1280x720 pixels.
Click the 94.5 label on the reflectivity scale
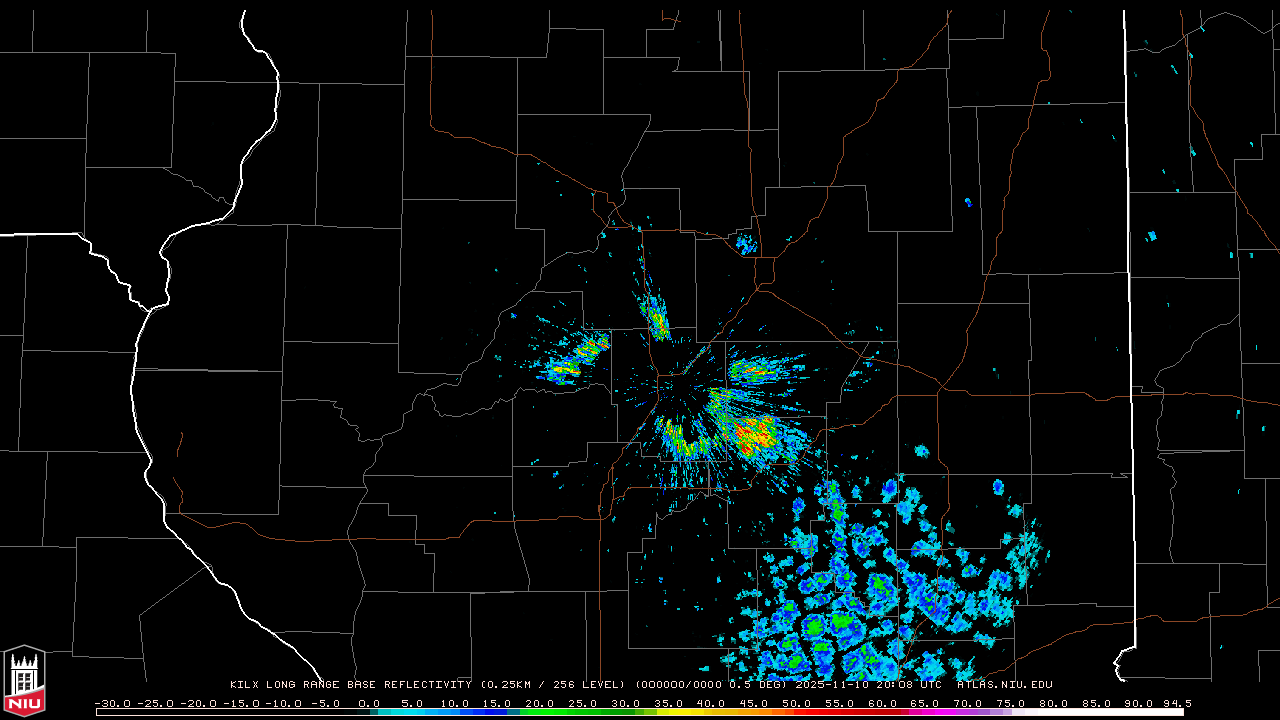coord(1174,703)
